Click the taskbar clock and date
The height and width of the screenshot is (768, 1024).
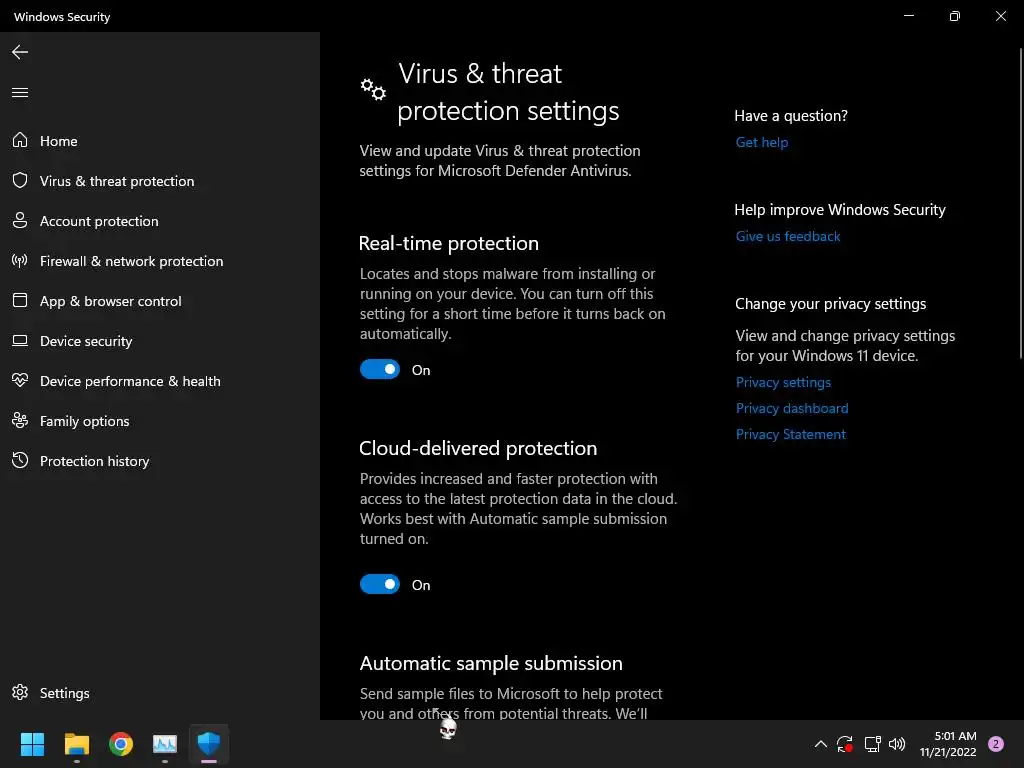[948, 744]
